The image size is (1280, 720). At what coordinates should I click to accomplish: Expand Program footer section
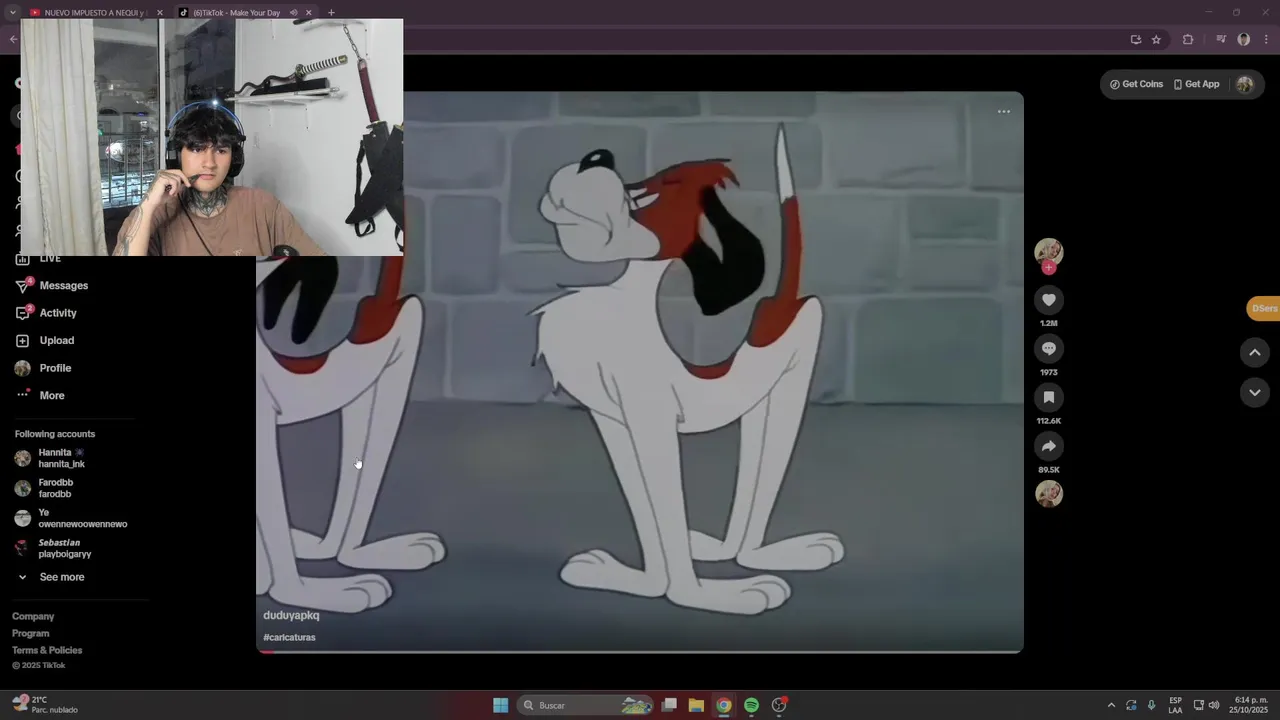30,633
